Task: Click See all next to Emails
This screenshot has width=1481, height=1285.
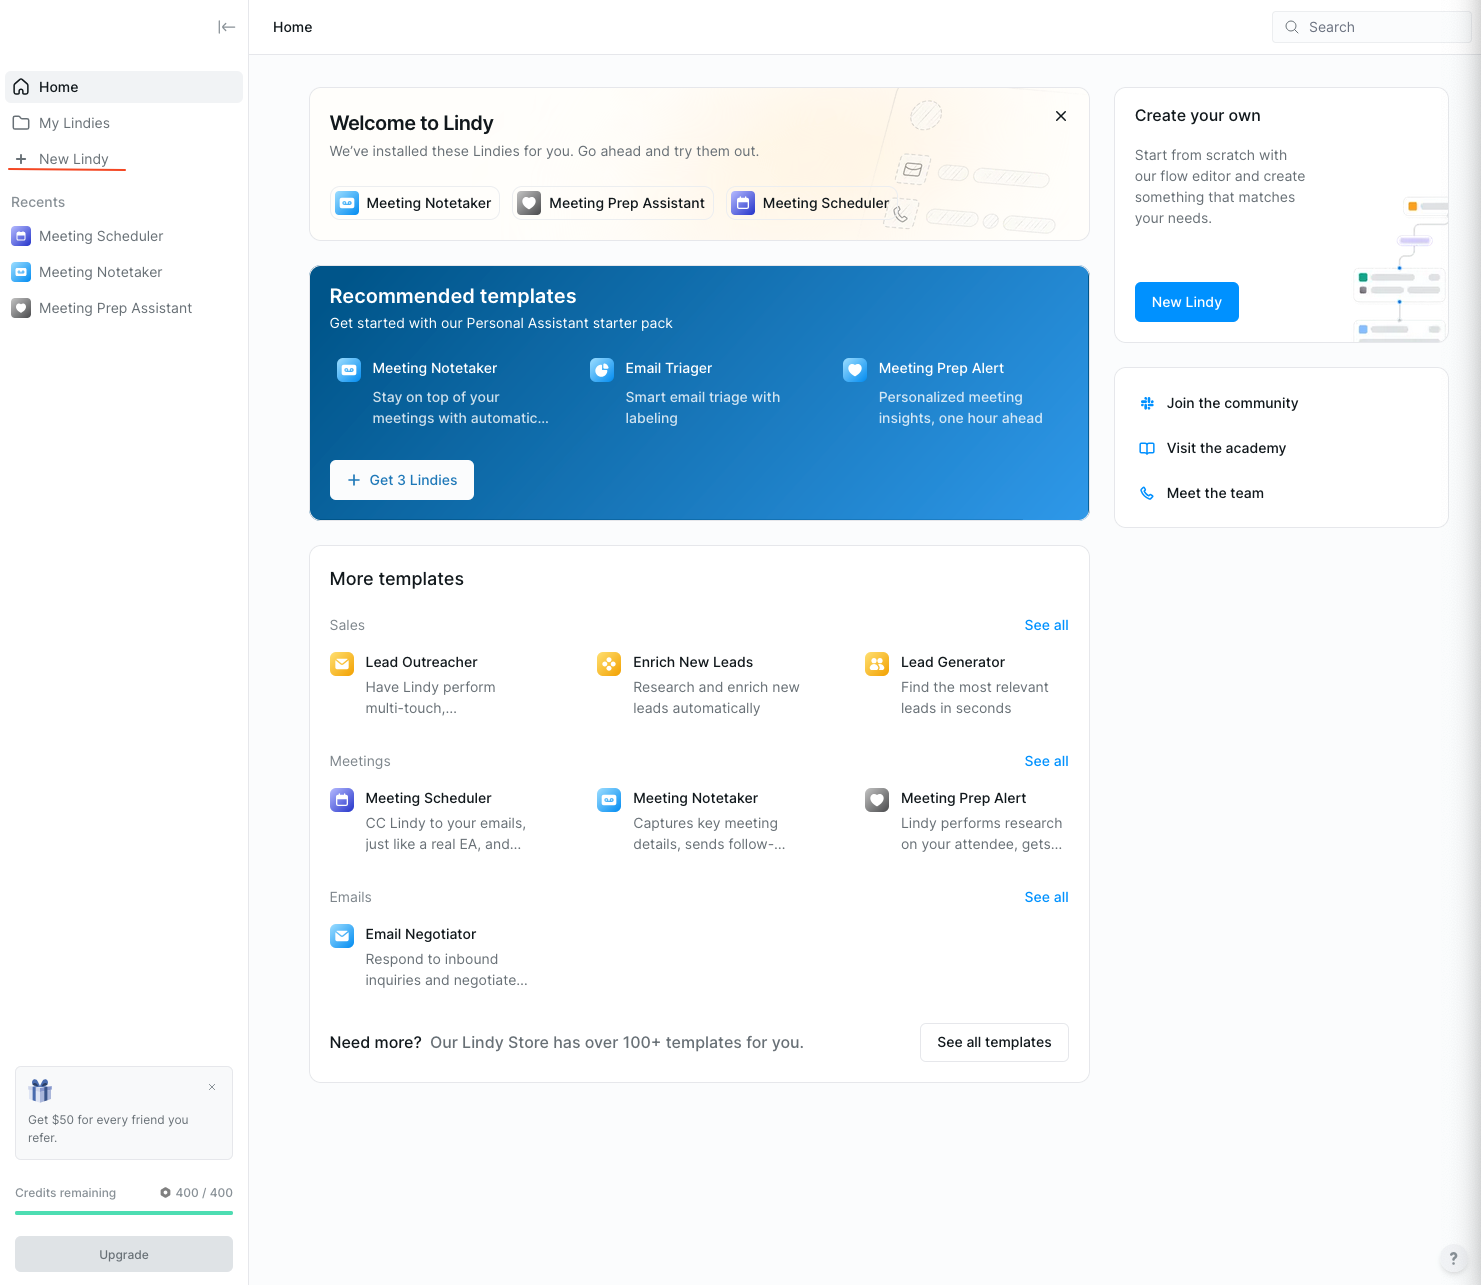Action: (x=1046, y=897)
